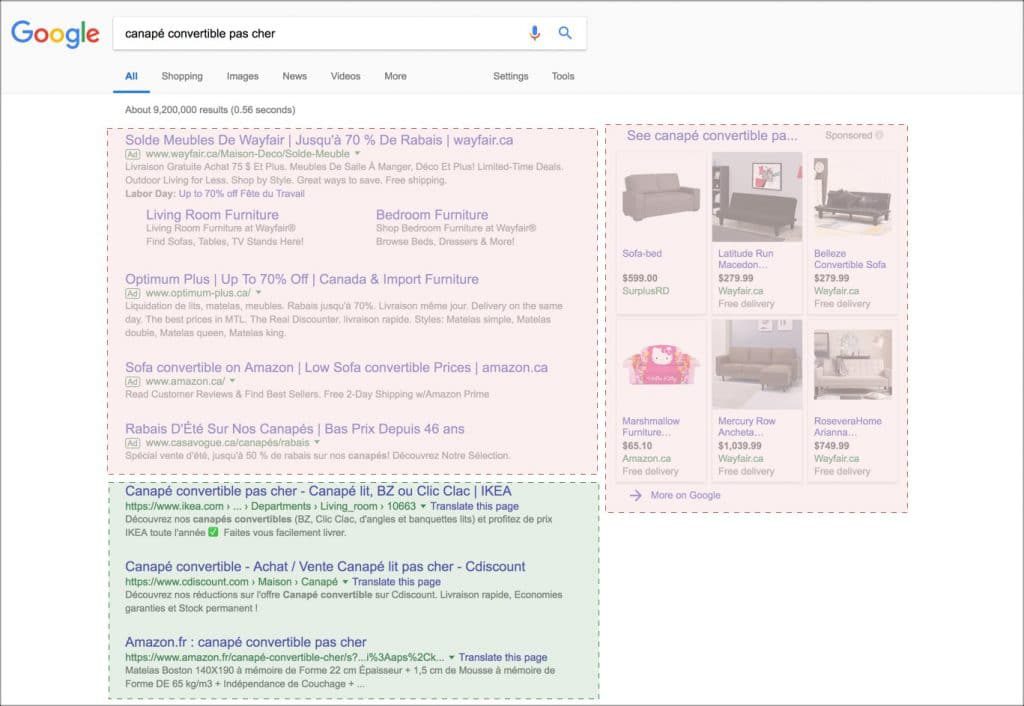The height and width of the screenshot is (706, 1024).
Task: Open Mercury Row Ancheta product title
Action: [x=746, y=426]
